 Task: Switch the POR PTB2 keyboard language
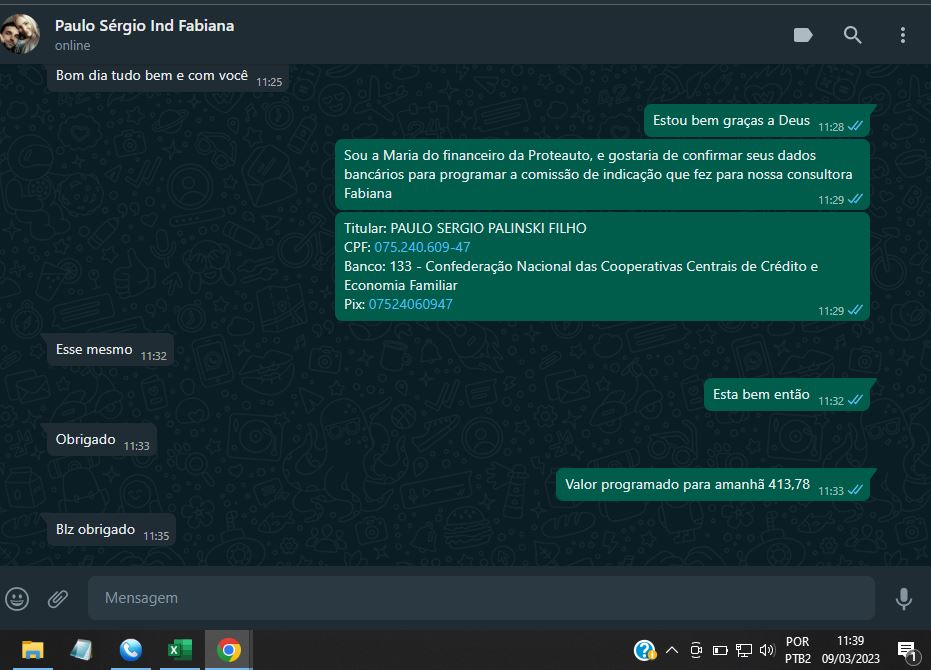(797, 650)
